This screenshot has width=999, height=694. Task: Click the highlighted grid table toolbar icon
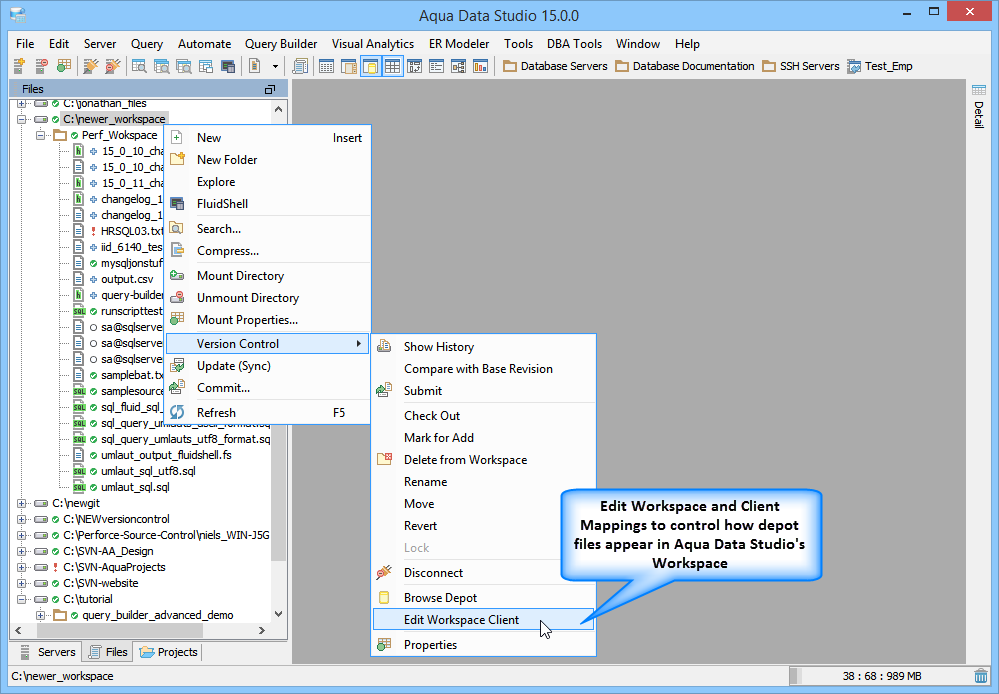point(392,66)
